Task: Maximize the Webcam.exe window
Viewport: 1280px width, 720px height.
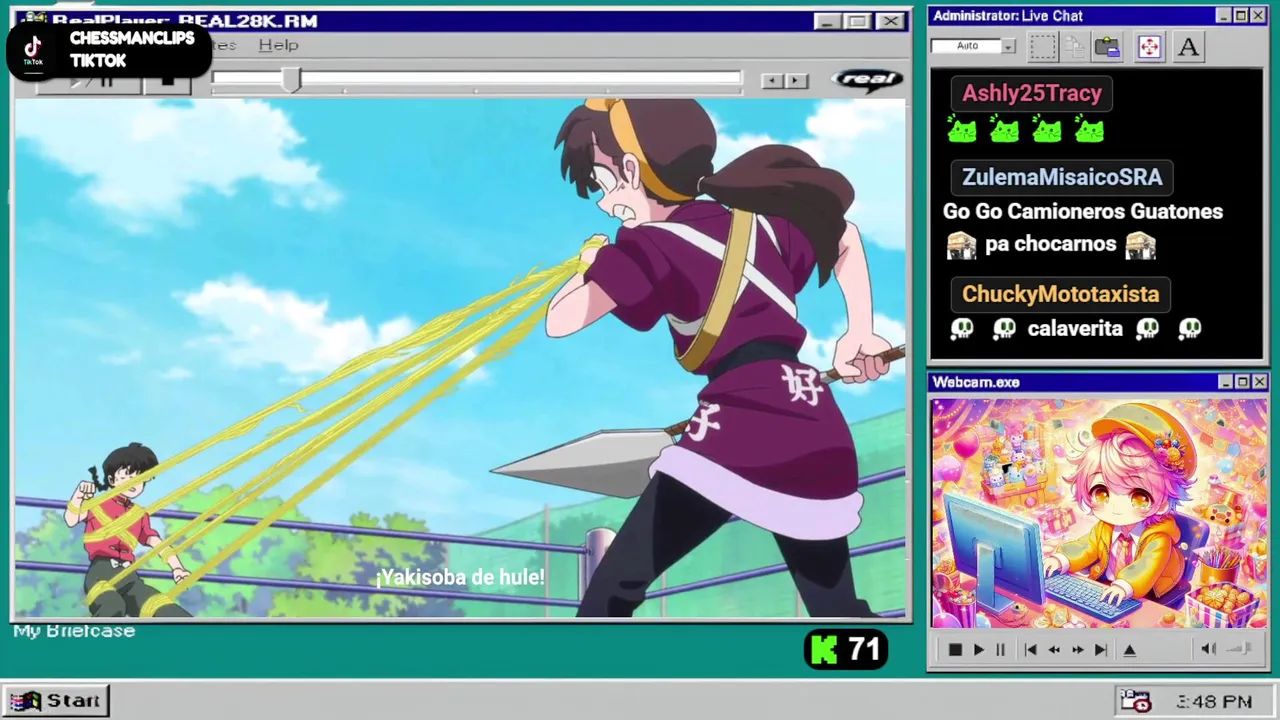Action: (x=1242, y=382)
